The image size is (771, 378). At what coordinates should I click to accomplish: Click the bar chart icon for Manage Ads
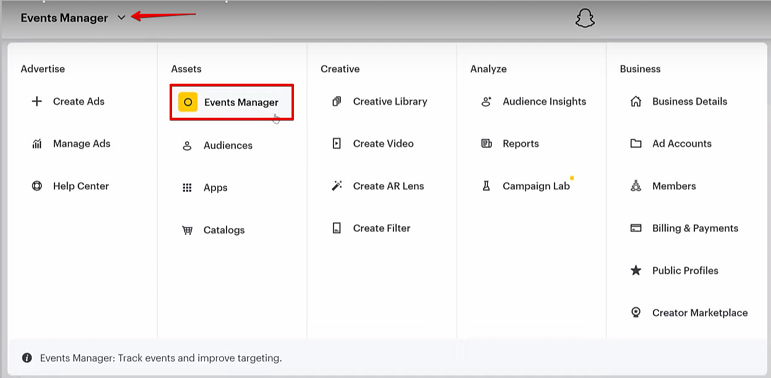pos(37,144)
